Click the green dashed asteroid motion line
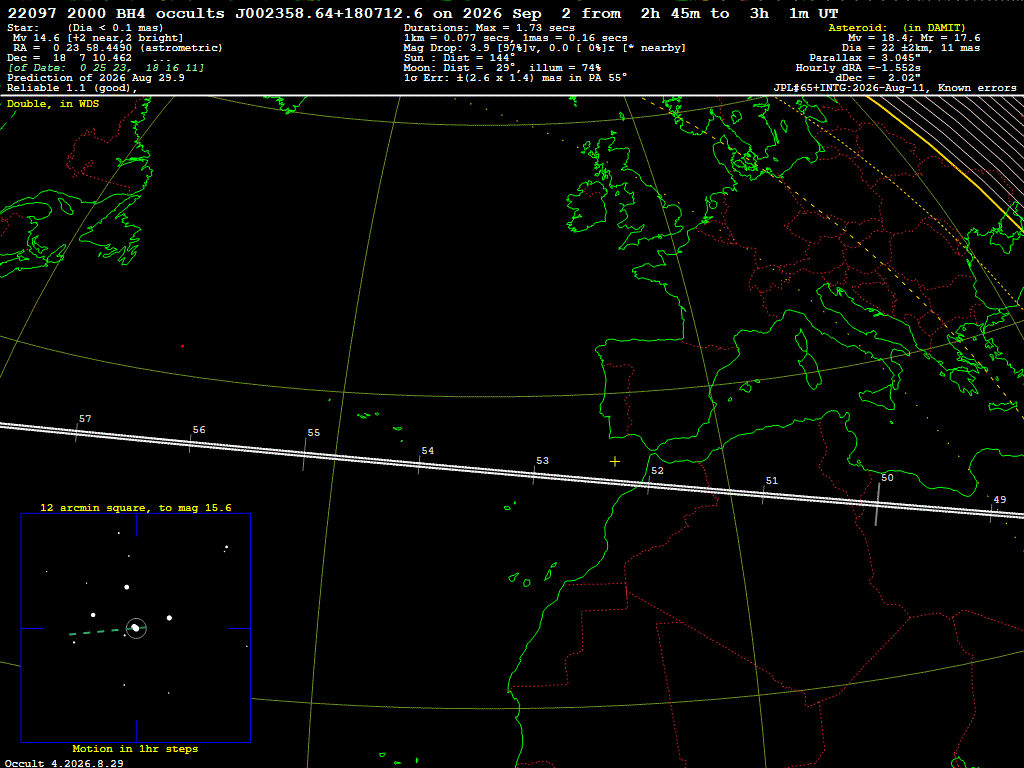 click(x=96, y=632)
